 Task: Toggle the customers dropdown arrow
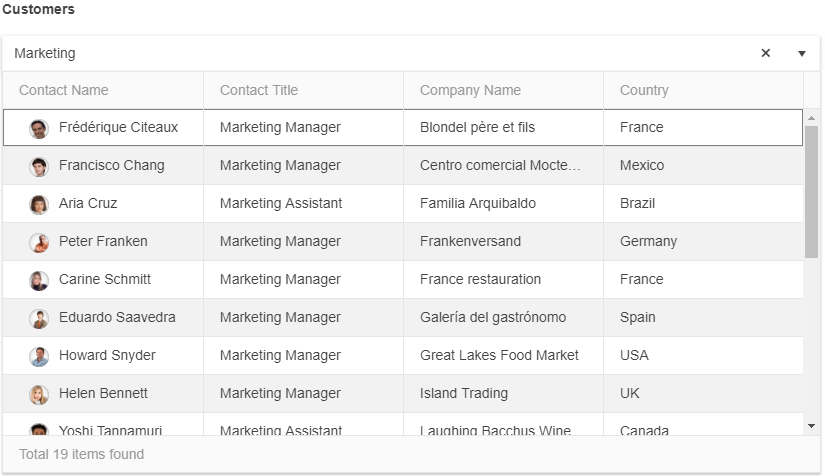coord(801,54)
